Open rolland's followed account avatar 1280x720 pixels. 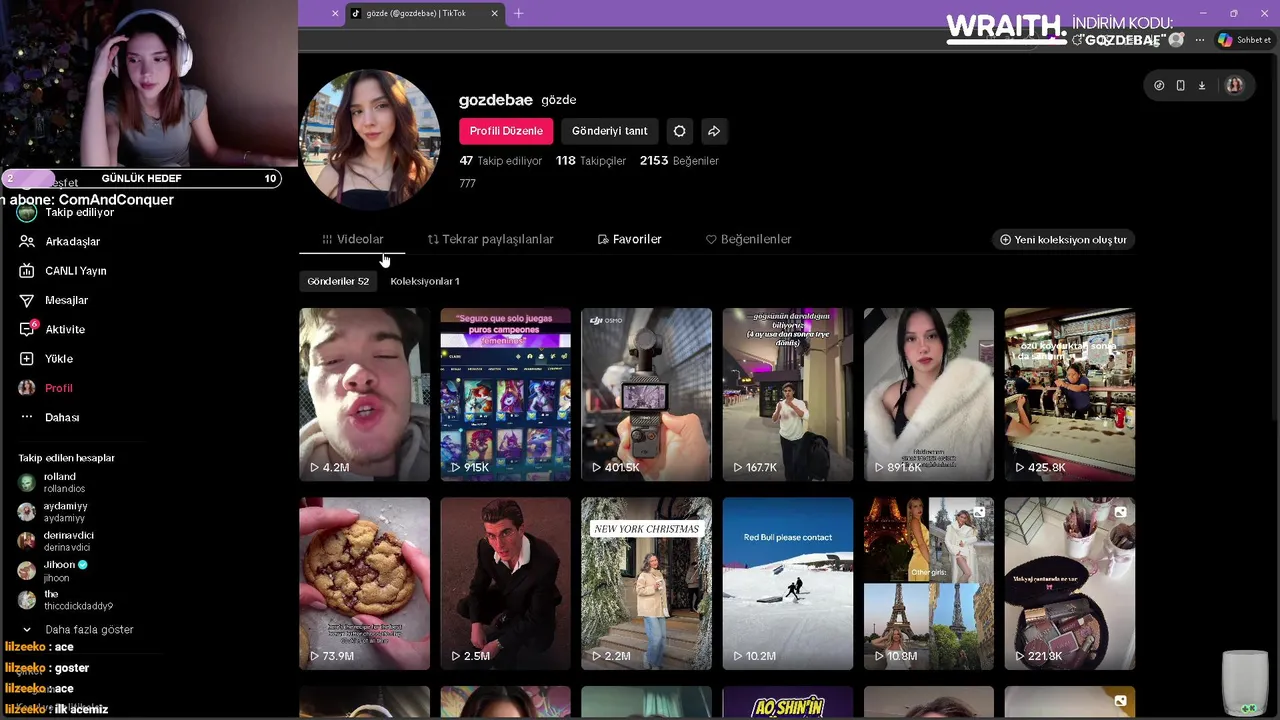pos(27,483)
